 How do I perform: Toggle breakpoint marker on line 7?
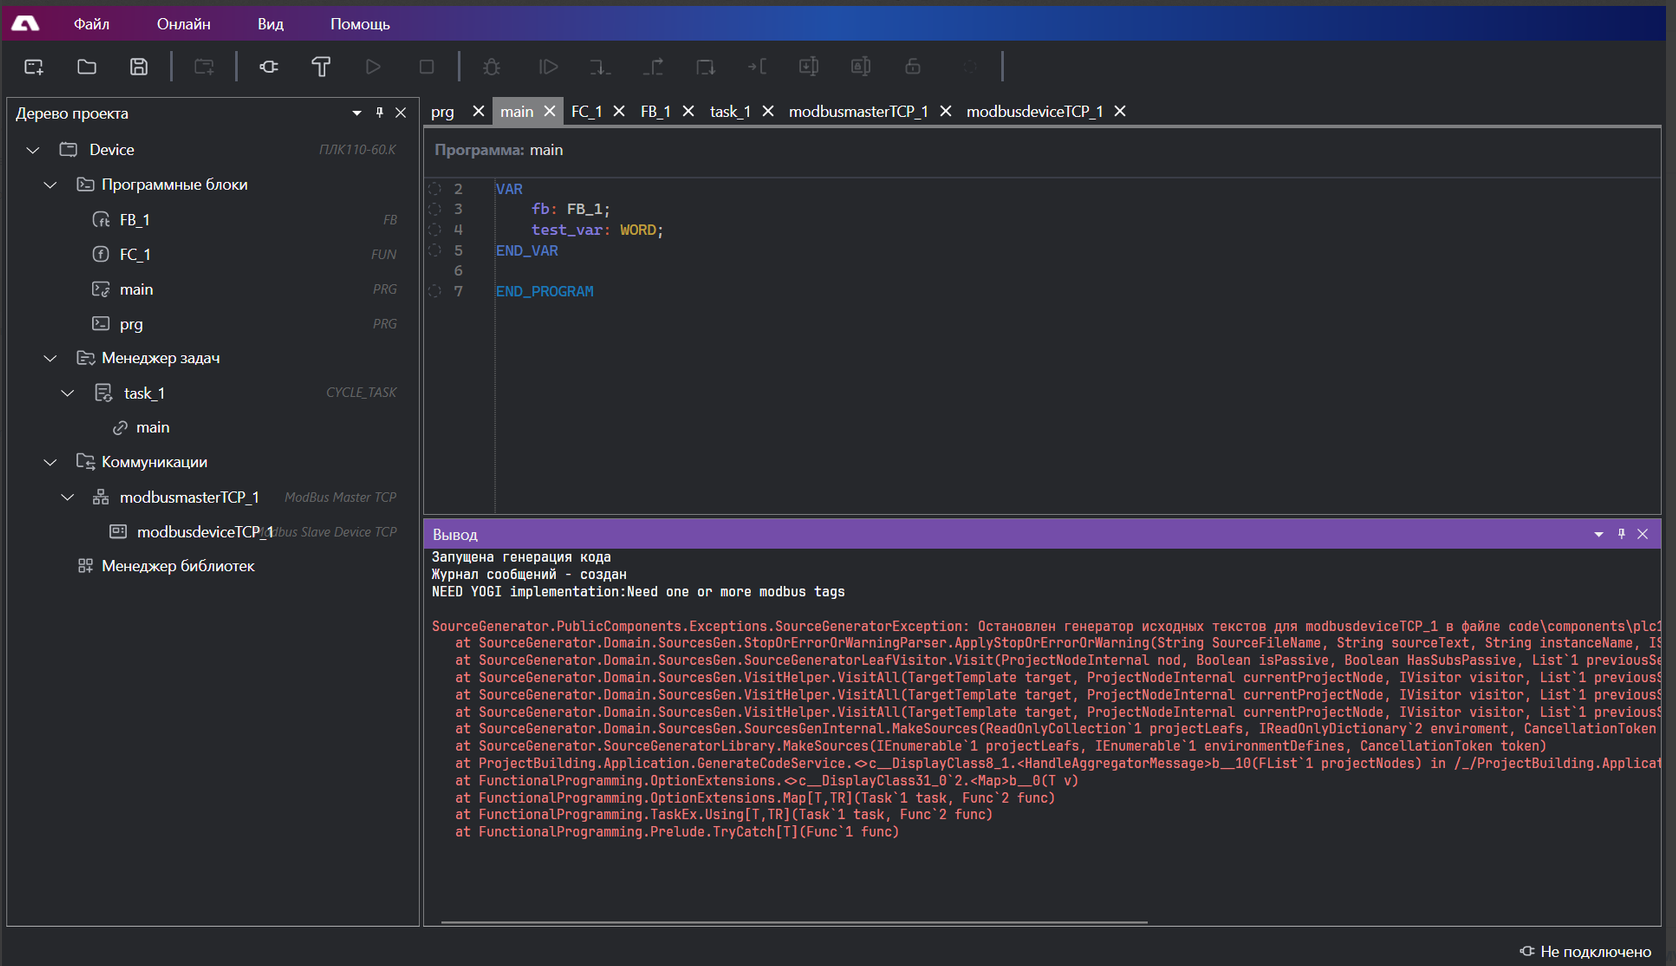(435, 291)
